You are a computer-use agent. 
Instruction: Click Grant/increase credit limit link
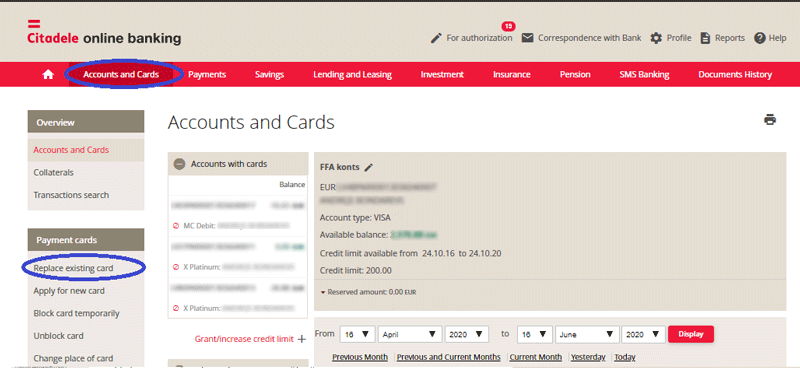244,339
